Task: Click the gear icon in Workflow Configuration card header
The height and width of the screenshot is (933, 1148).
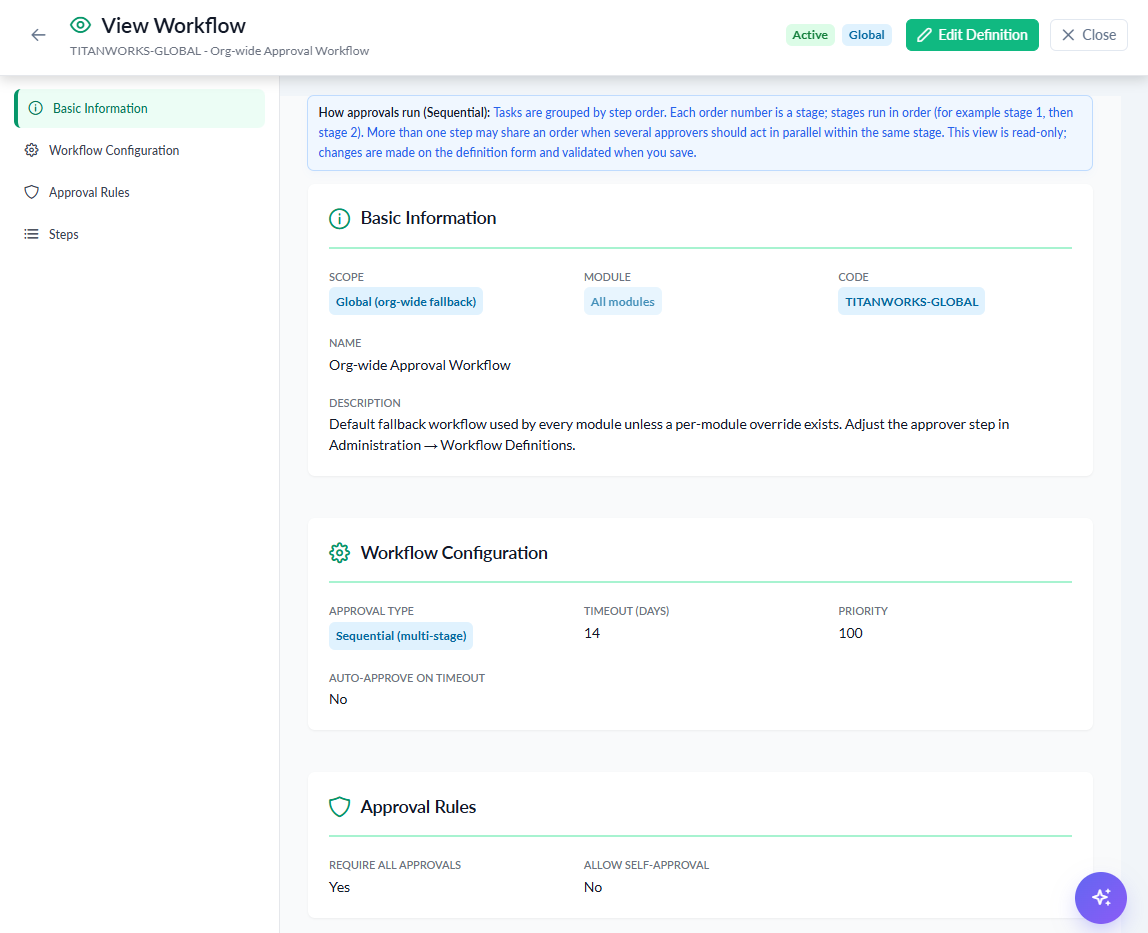Action: (x=340, y=553)
